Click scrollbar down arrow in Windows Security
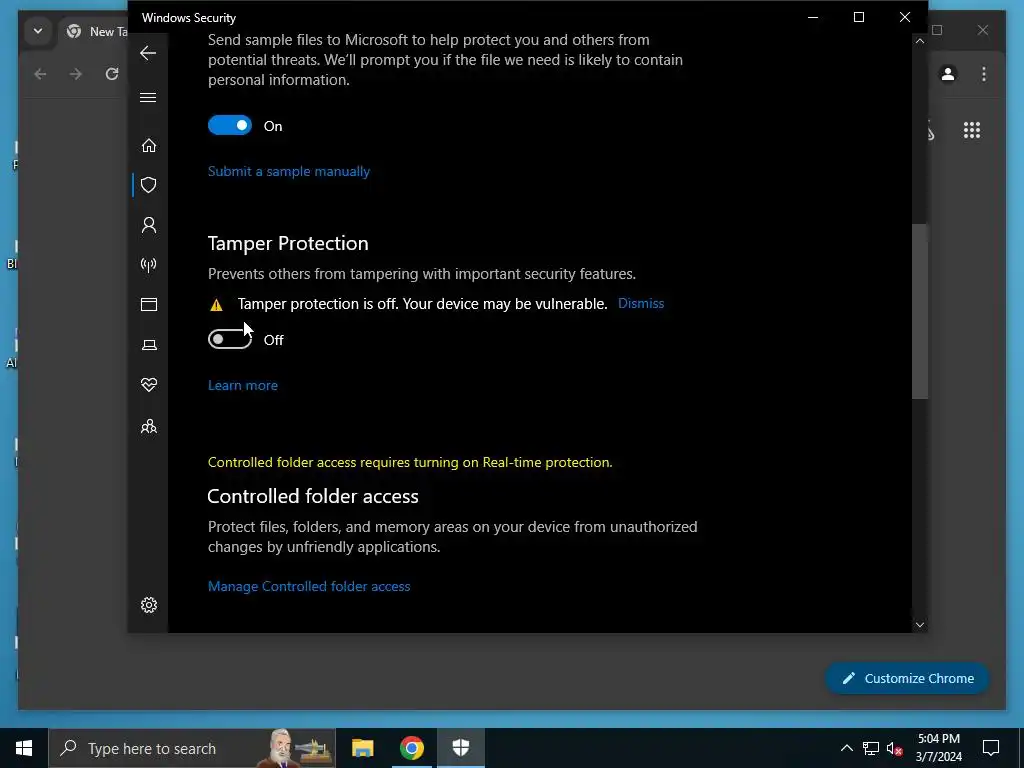This screenshot has height=768, width=1024. (920, 625)
